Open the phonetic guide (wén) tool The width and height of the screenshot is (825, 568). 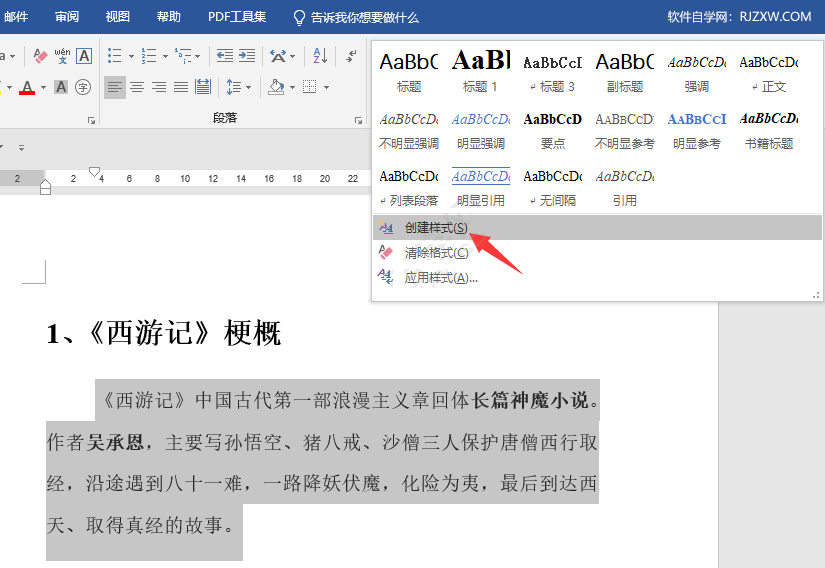pos(62,55)
